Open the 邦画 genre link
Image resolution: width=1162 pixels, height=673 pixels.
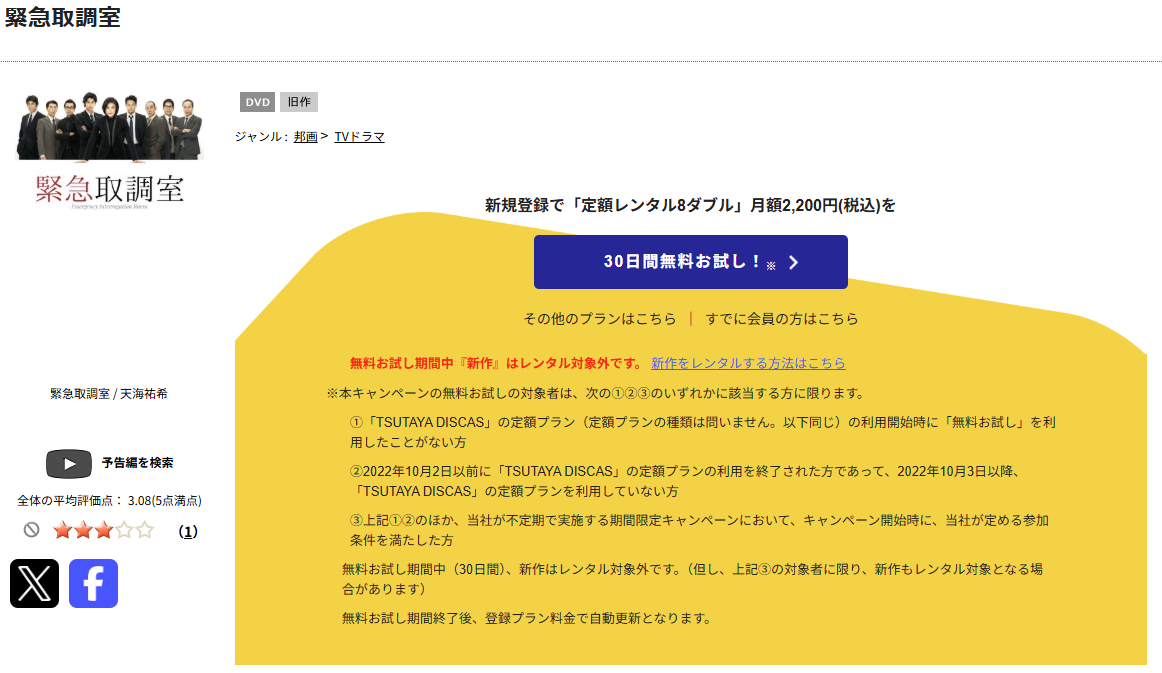point(305,136)
